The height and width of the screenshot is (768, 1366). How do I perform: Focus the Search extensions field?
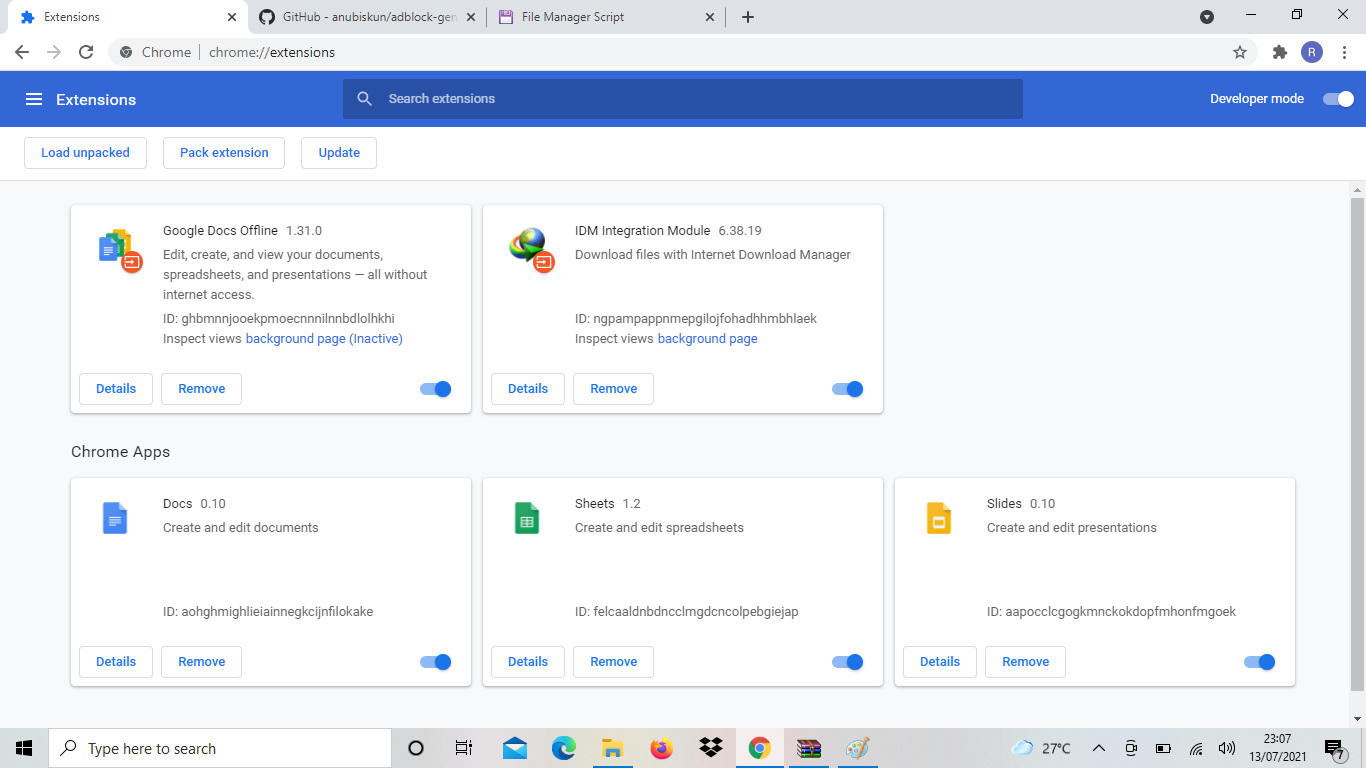[683, 99]
